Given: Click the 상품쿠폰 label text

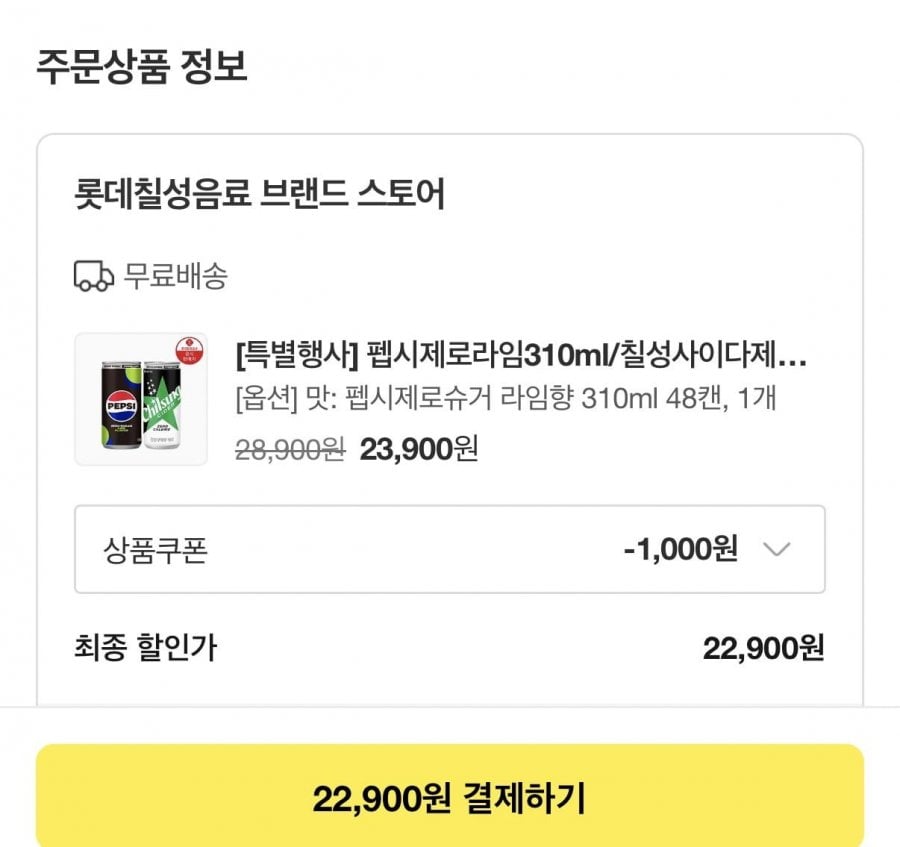Looking at the screenshot, I should 155,550.
